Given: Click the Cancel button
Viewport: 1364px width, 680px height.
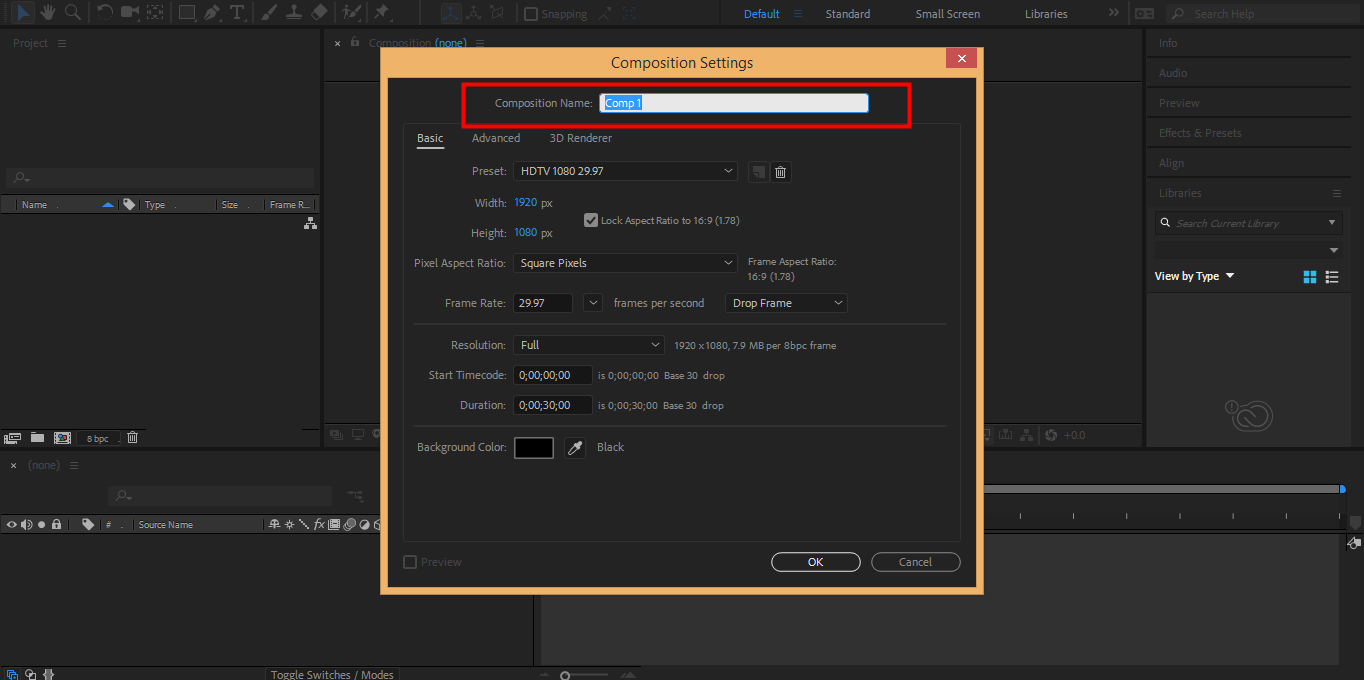Looking at the screenshot, I should [915, 562].
